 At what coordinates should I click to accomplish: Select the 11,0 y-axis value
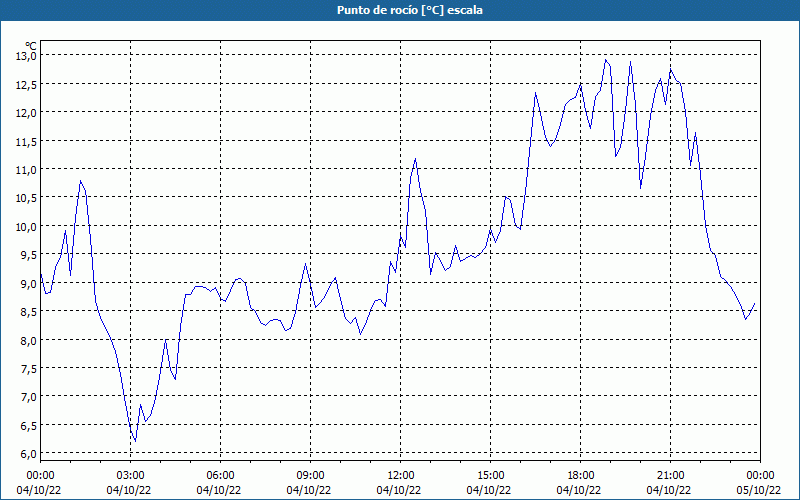[27, 169]
